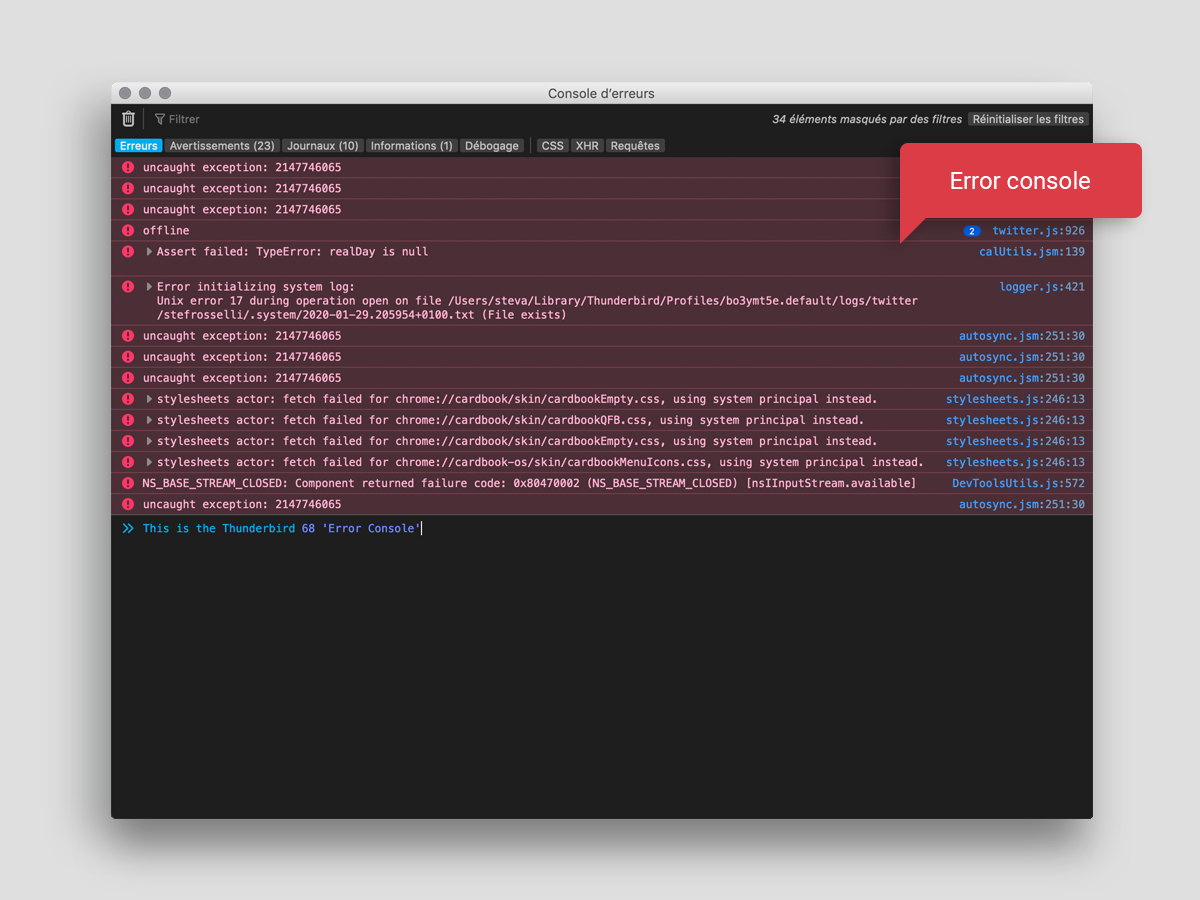This screenshot has height=900, width=1200.
Task: Click the double-chevron command prompt icon
Action: [128, 528]
